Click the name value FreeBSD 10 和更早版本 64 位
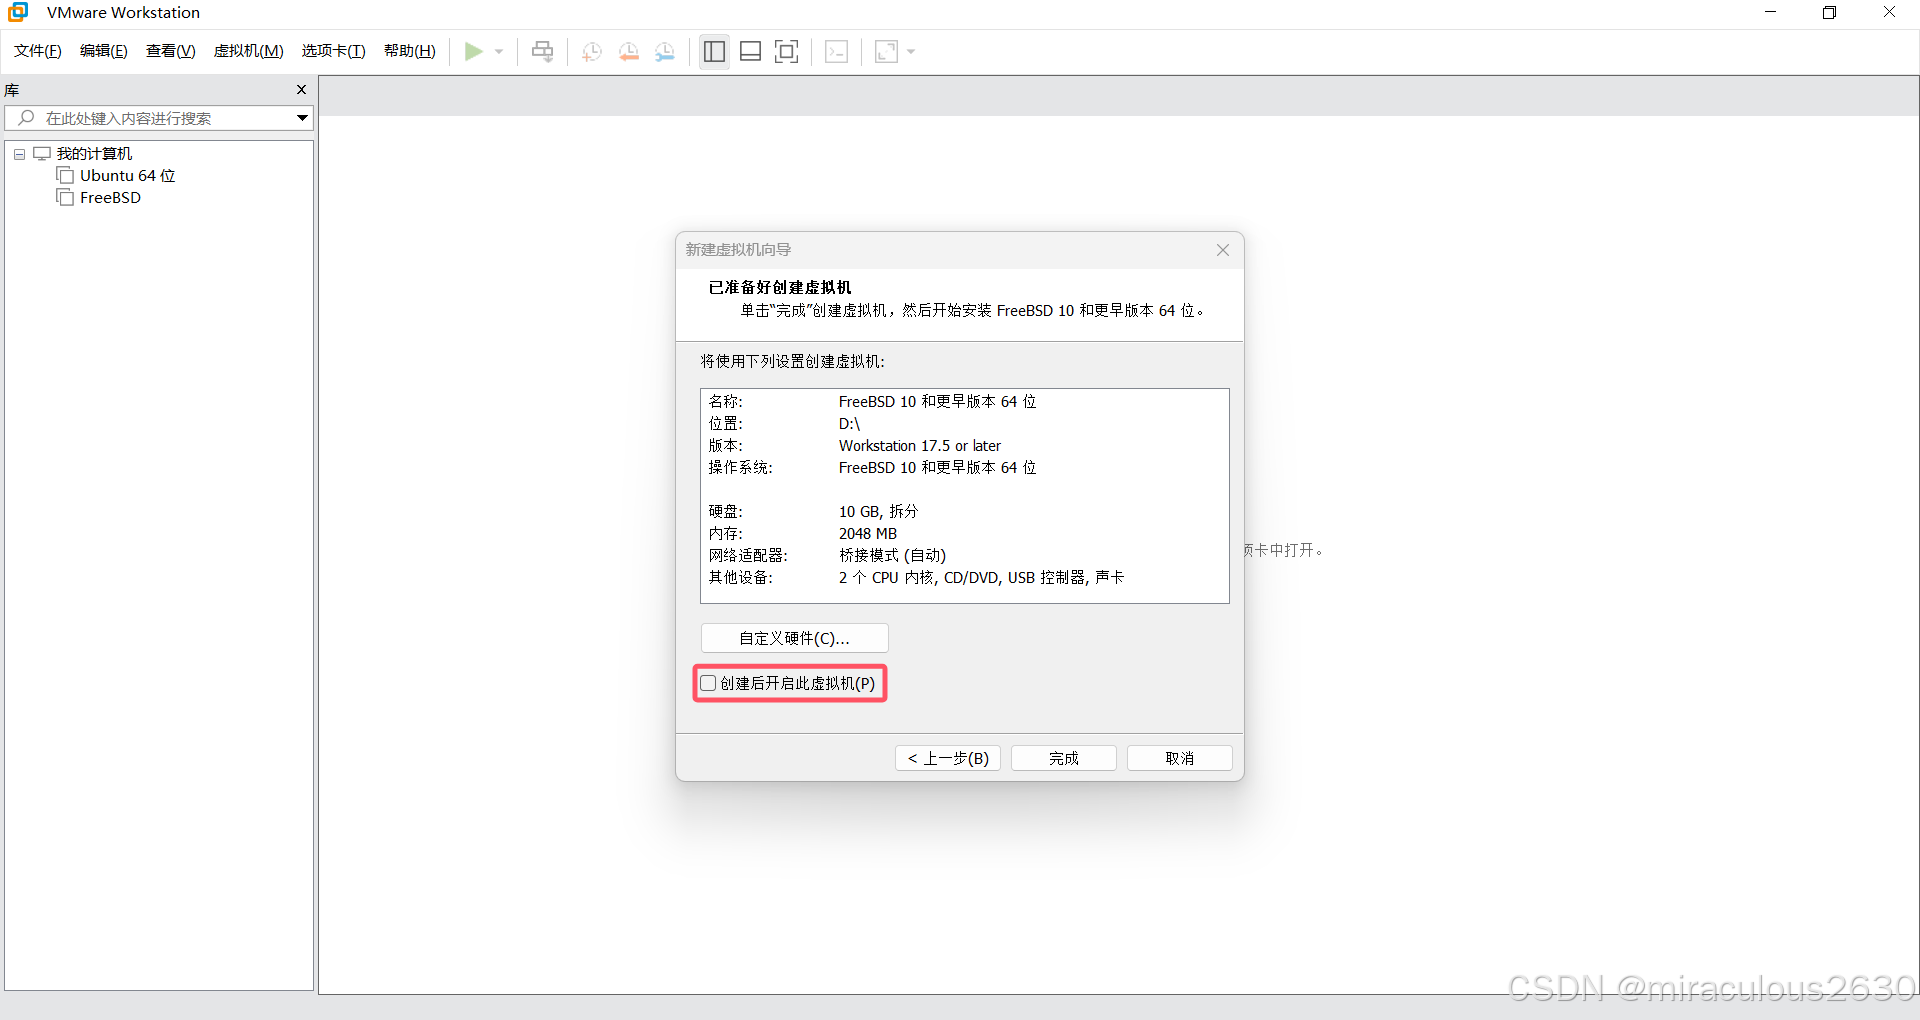Screen dimensions: 1920x1020 937,401
